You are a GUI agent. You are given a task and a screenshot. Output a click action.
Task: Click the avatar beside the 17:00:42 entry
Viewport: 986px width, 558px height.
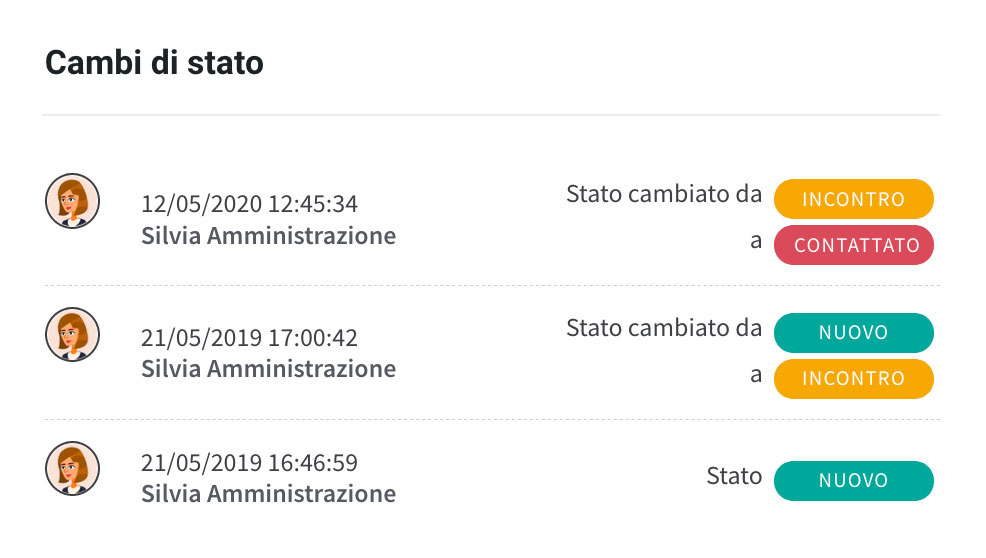72,334
